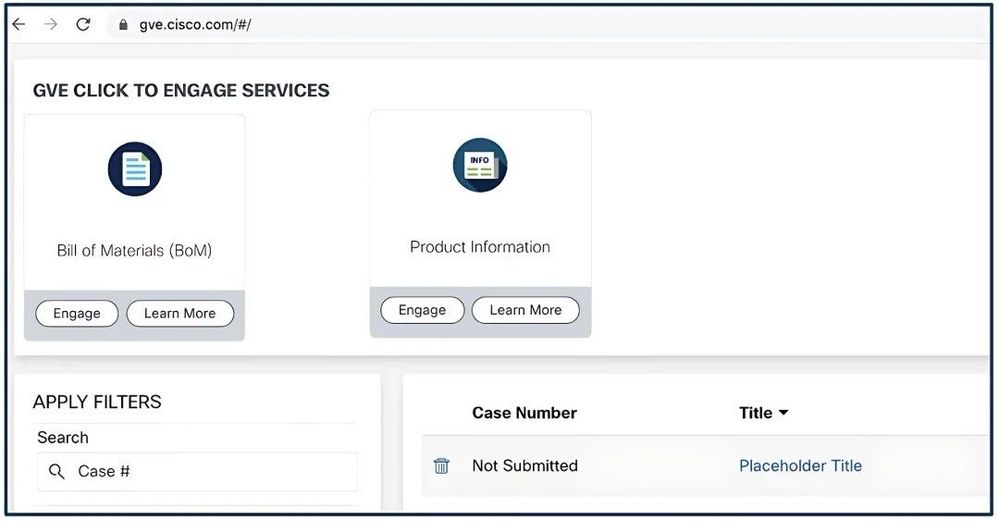Open Learn More for Bill of Materials
This screenshot has width=999, height=523.
[180, 313]
